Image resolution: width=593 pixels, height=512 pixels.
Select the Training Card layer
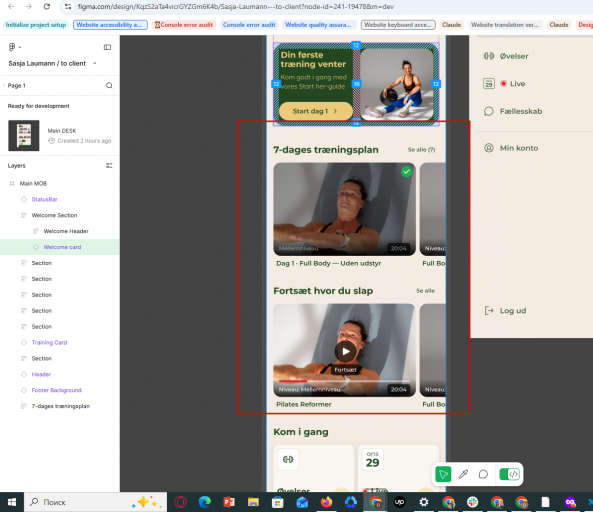tap(49, 342)
